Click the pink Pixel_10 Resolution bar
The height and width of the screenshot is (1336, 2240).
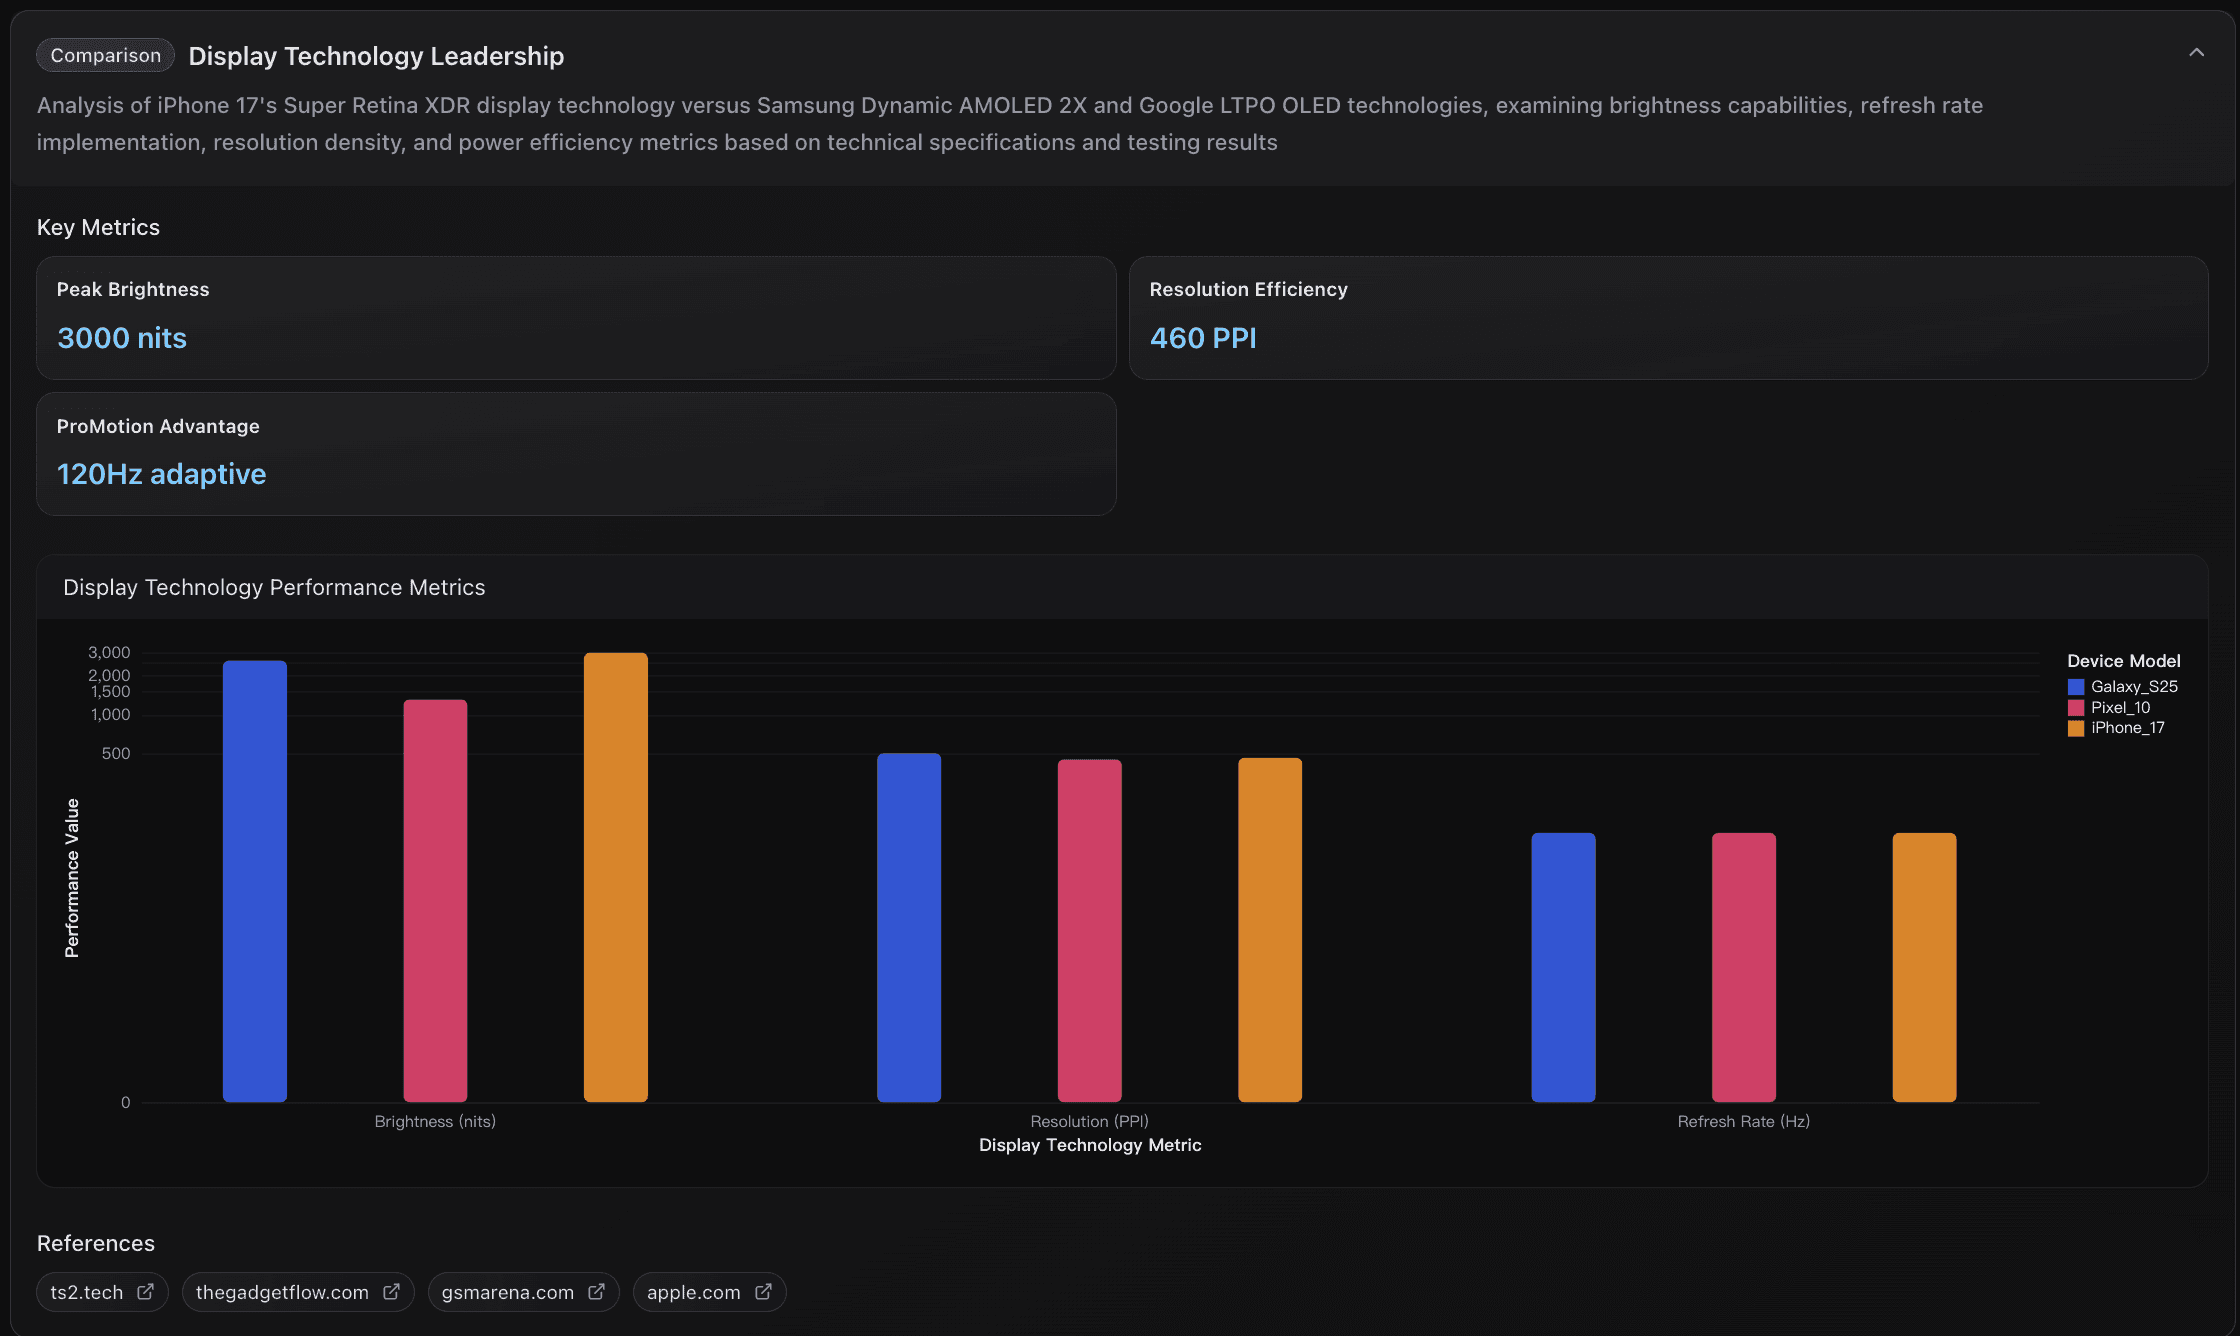1090,930
